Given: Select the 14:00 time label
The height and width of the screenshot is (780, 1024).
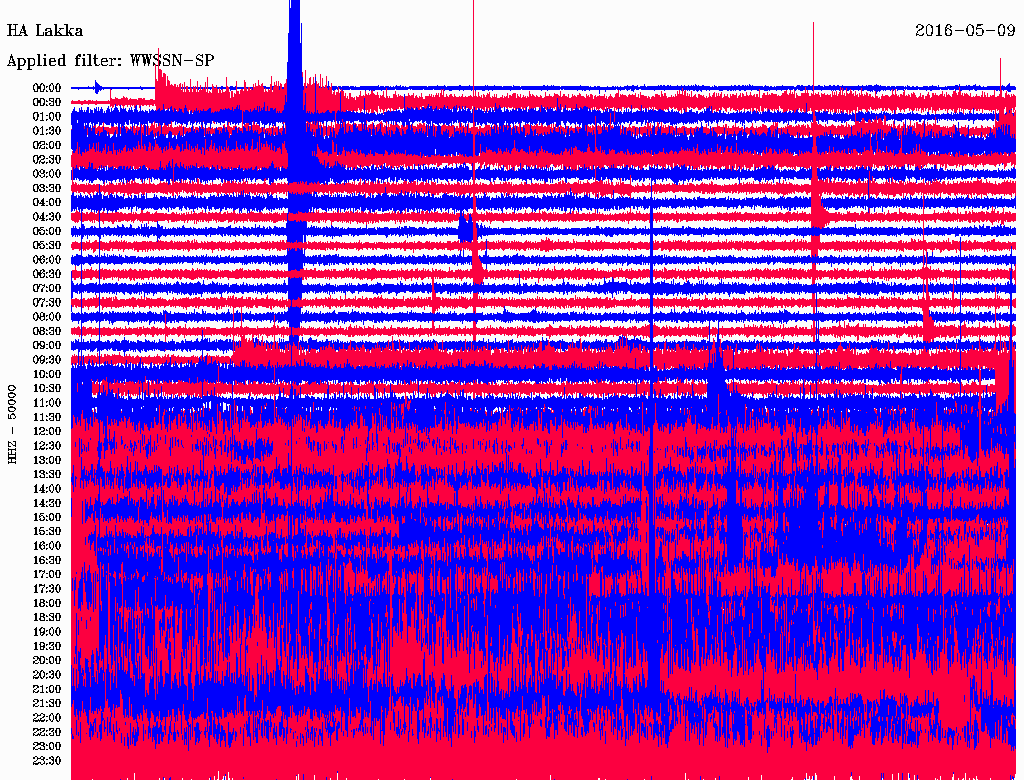Looking at the screenshot, I should (x=47, y=489).
